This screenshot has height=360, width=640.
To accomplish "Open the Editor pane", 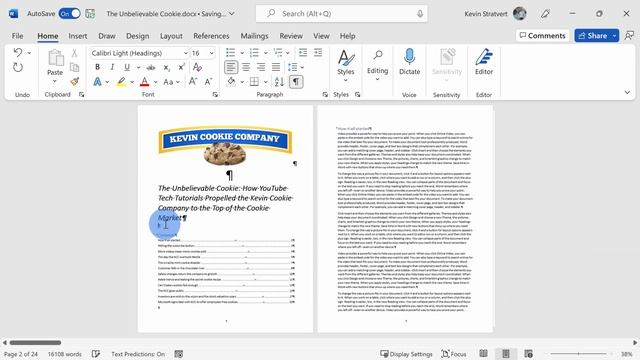I will [484, 61].
